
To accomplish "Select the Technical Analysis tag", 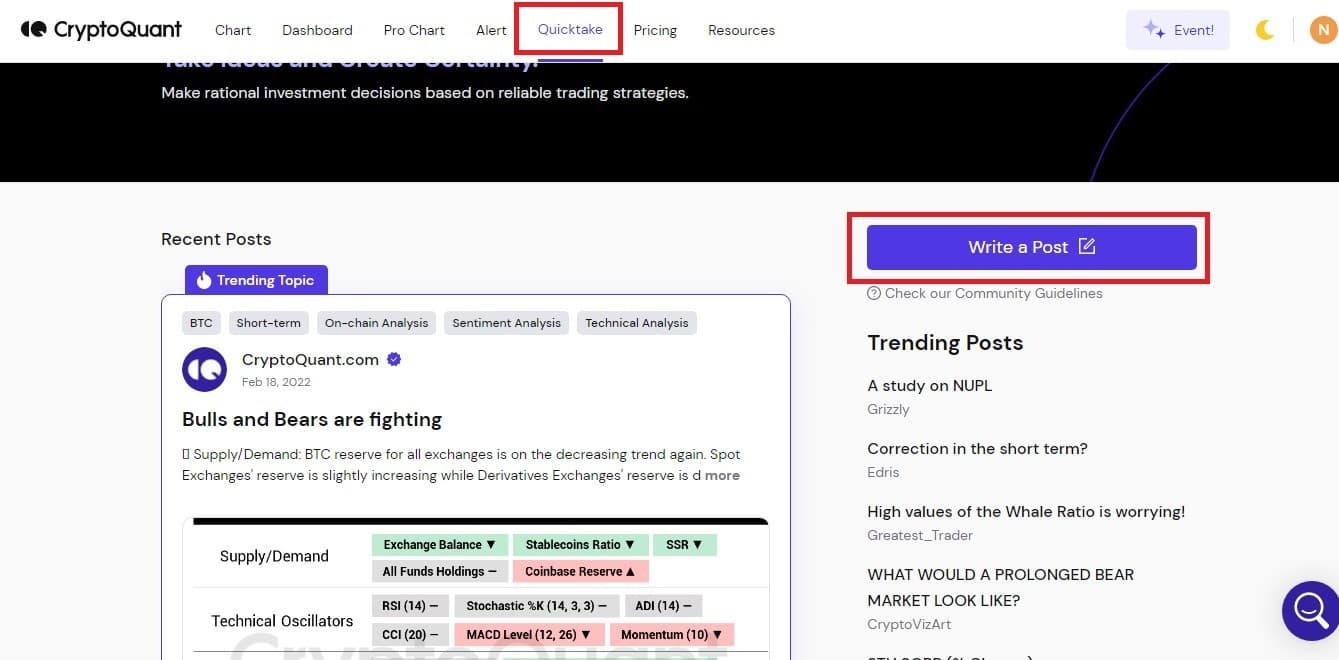I will pyautogui.click(x=637, y=323).
